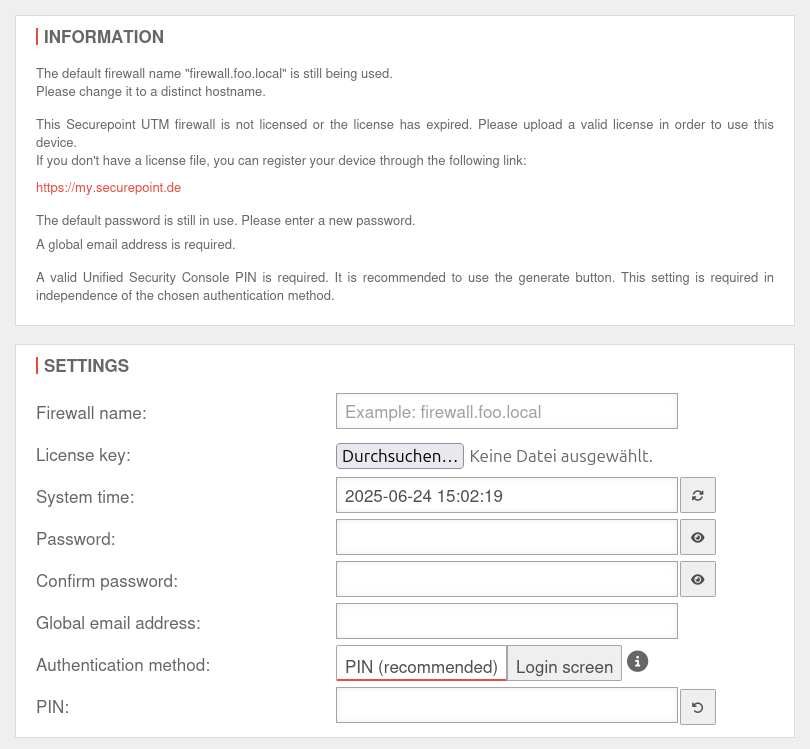Click the Password input box

coord(506,537)
